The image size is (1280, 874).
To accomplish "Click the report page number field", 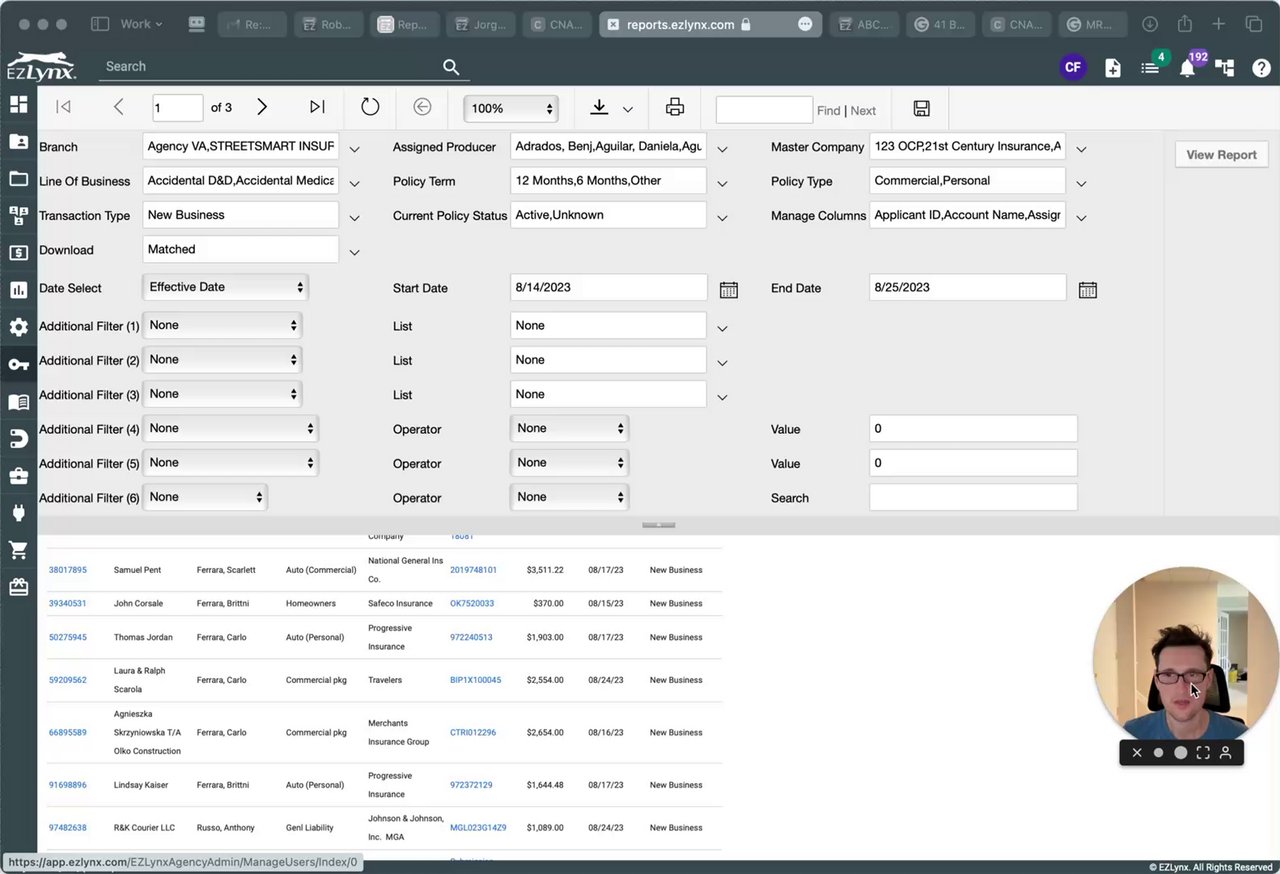I will tap(177, 108).
